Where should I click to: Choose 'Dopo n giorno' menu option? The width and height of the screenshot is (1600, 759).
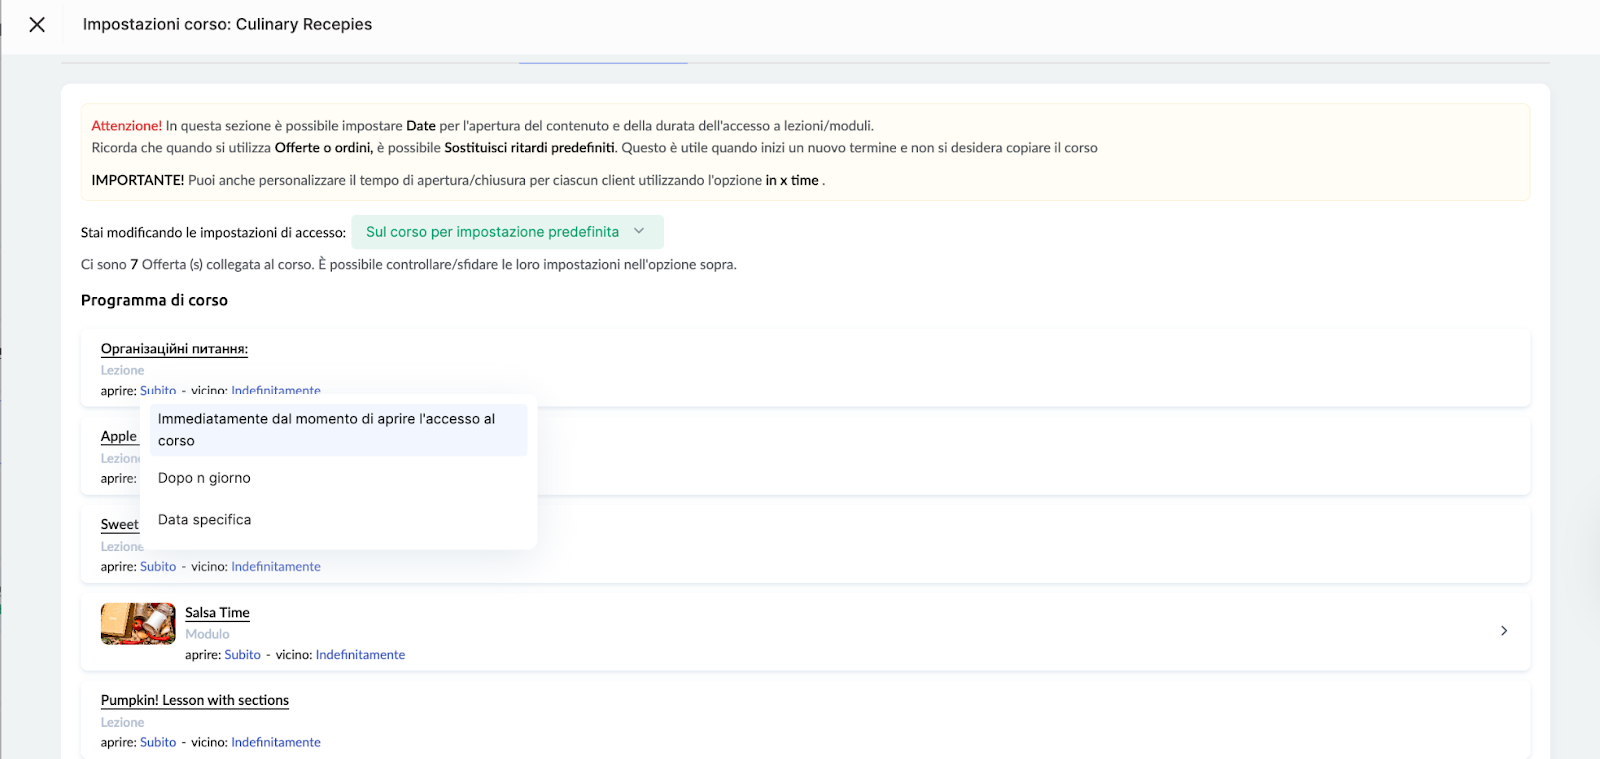[204, 478]
